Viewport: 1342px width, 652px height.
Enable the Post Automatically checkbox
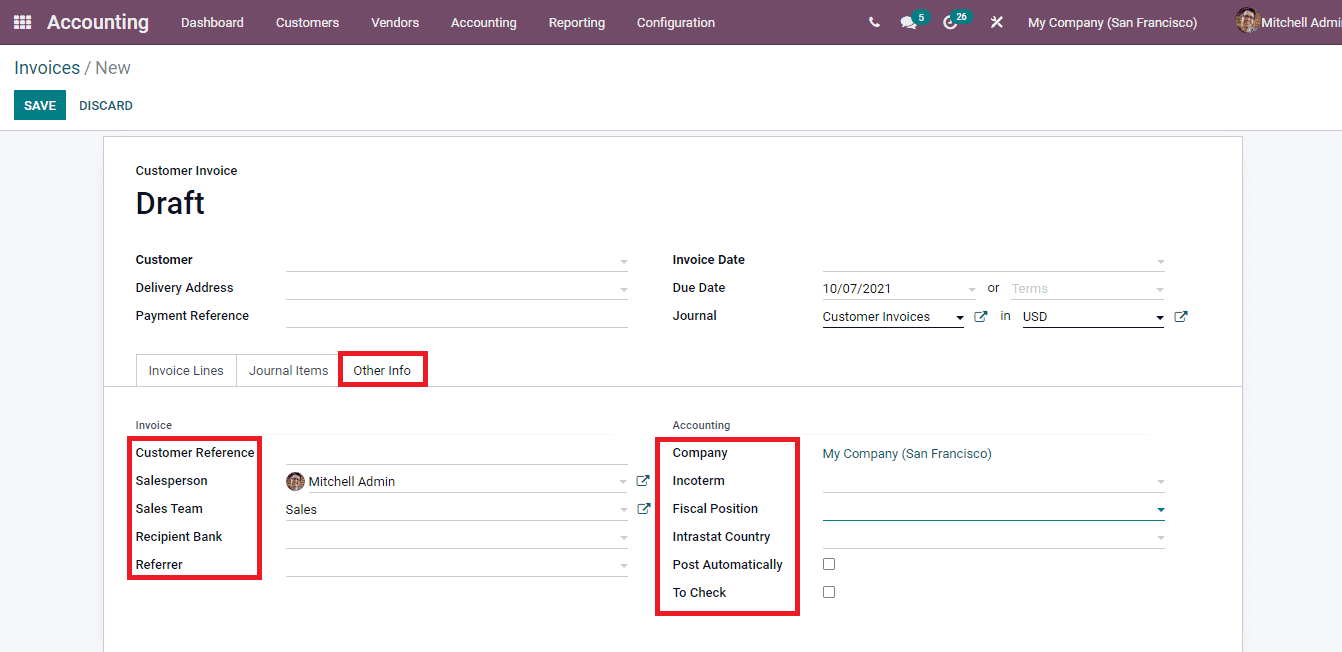[x=829, y=563]
